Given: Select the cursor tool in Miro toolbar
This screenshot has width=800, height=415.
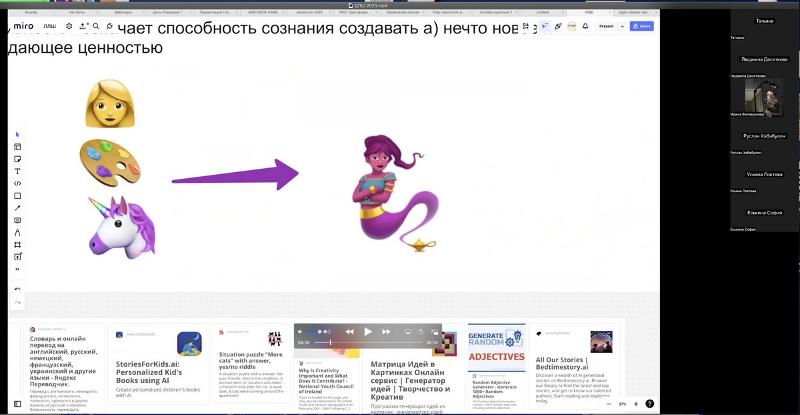Looking at the screenshot, I should click(x=17, y=134).
